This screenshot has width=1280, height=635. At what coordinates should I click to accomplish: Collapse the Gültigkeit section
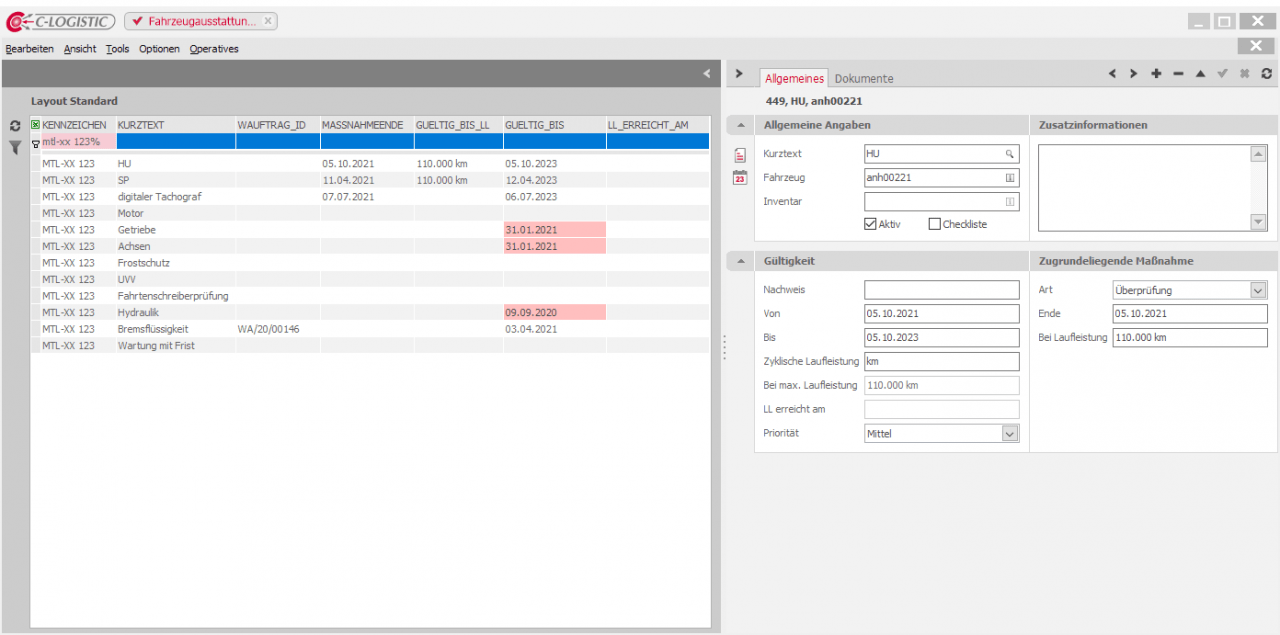(740, 261)
